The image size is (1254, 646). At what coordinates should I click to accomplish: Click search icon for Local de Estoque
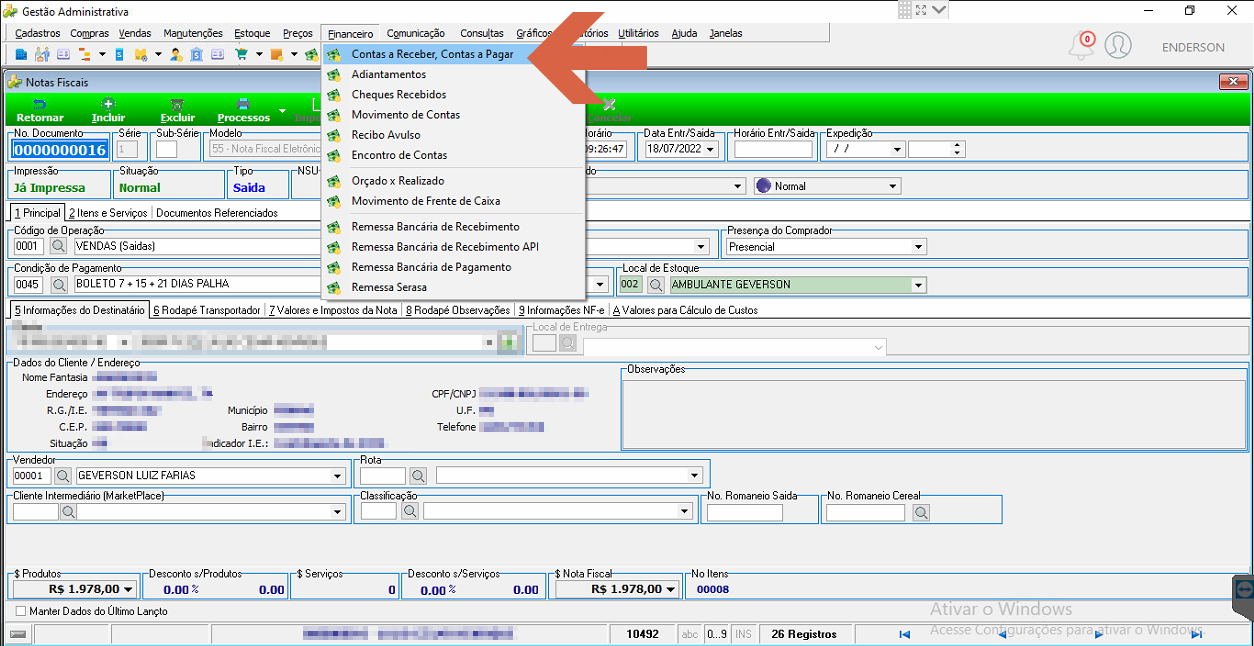(x=656, y=284)
